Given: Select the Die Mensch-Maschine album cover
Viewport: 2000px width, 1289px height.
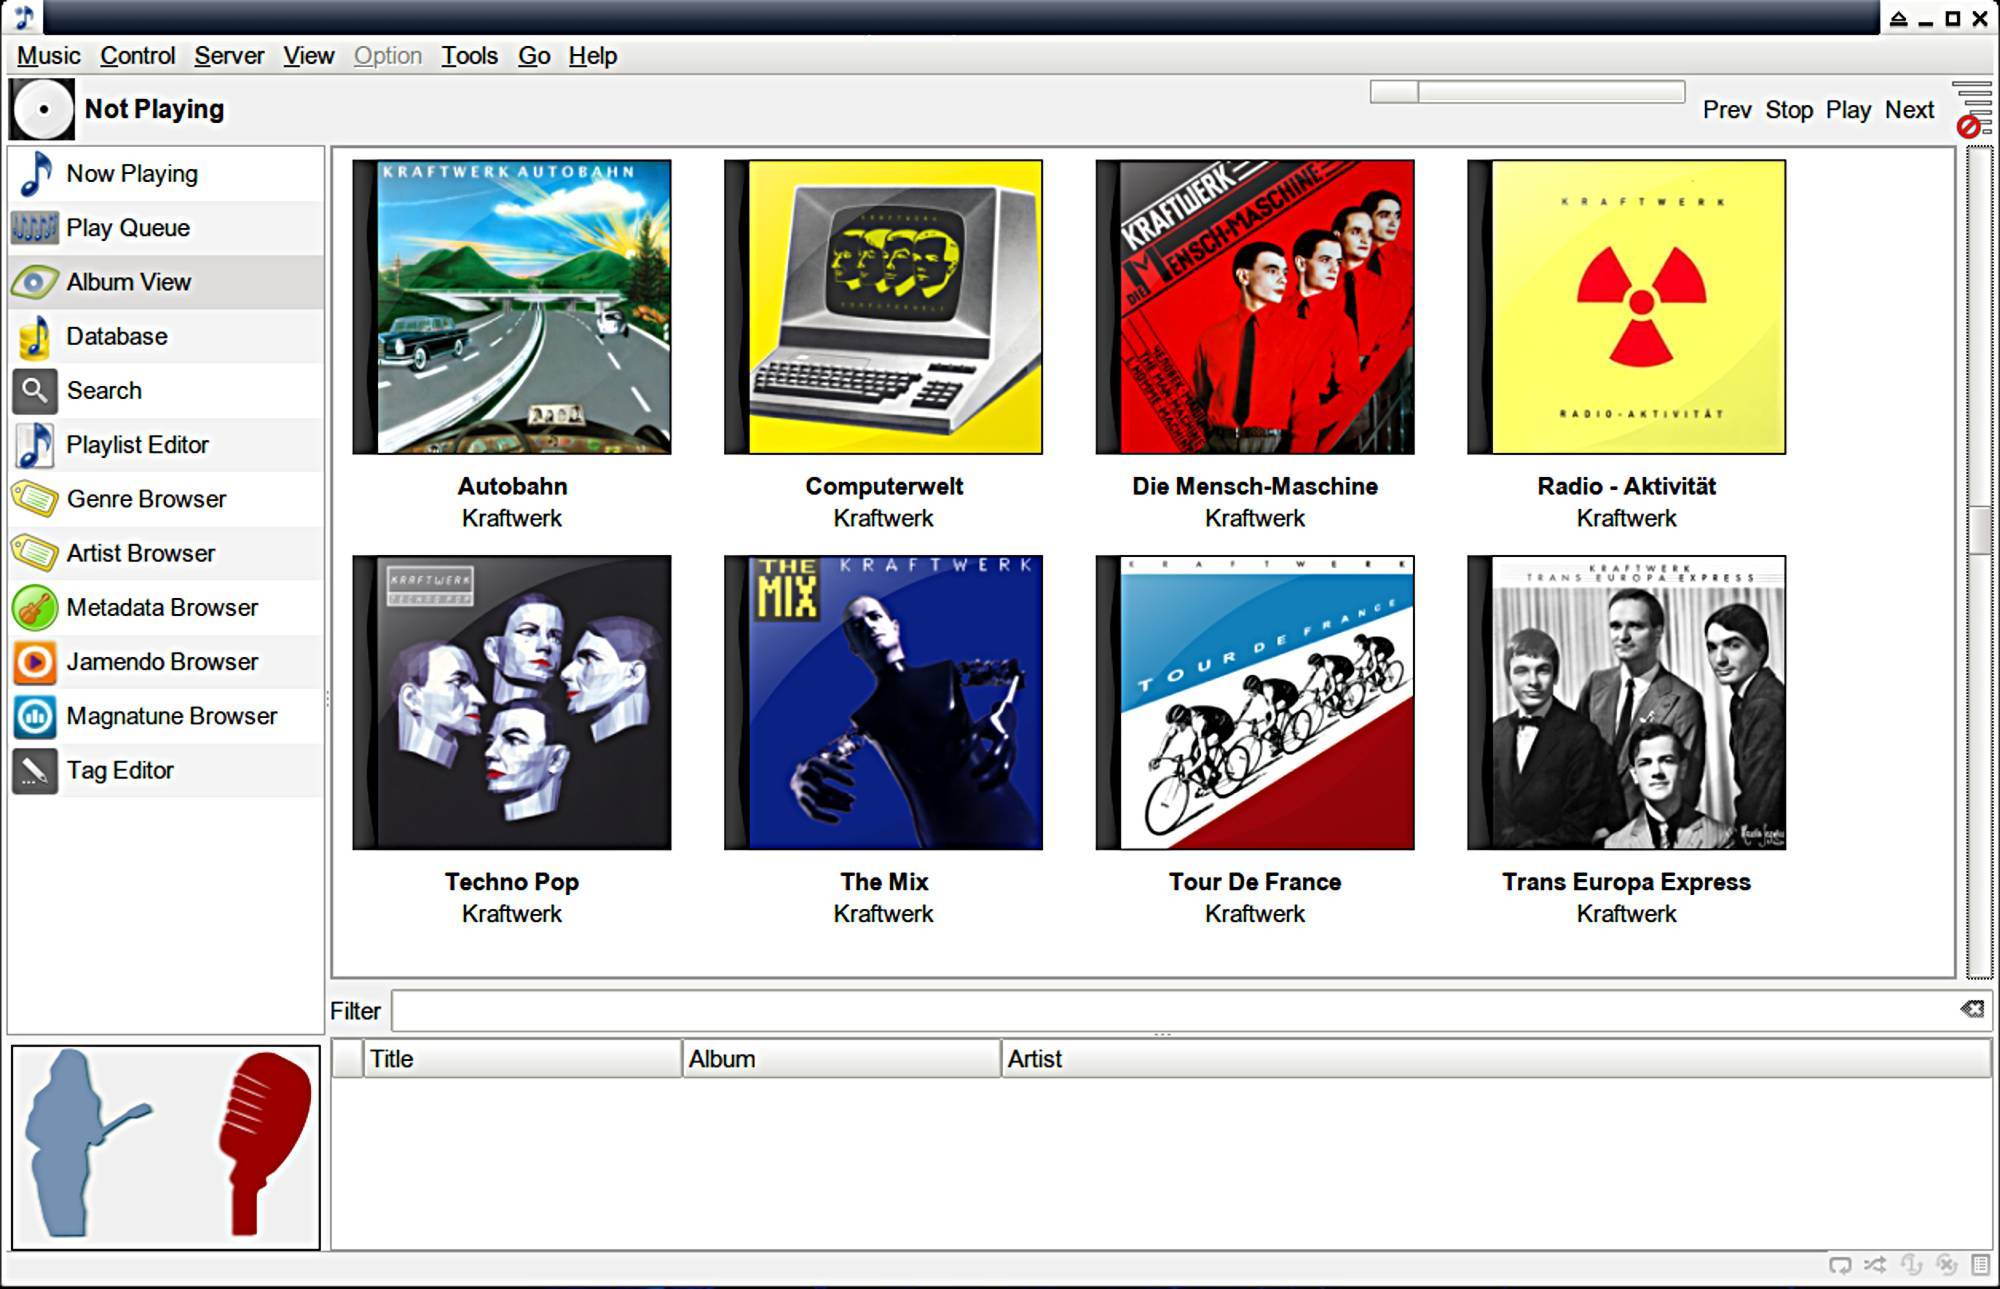Looking at the screenshot, I should click(1255, 307).
